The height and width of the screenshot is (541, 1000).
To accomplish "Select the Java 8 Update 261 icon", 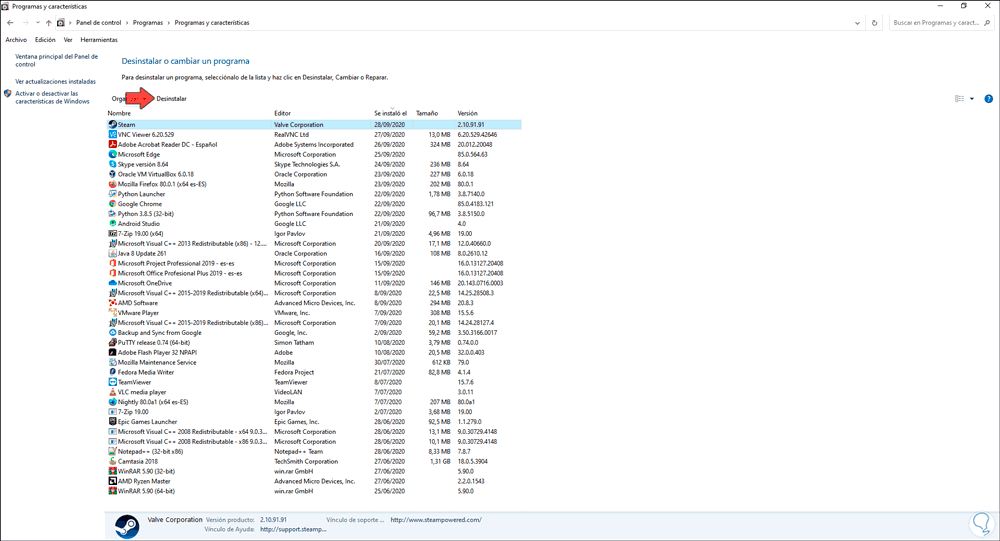I will [112, 253].
